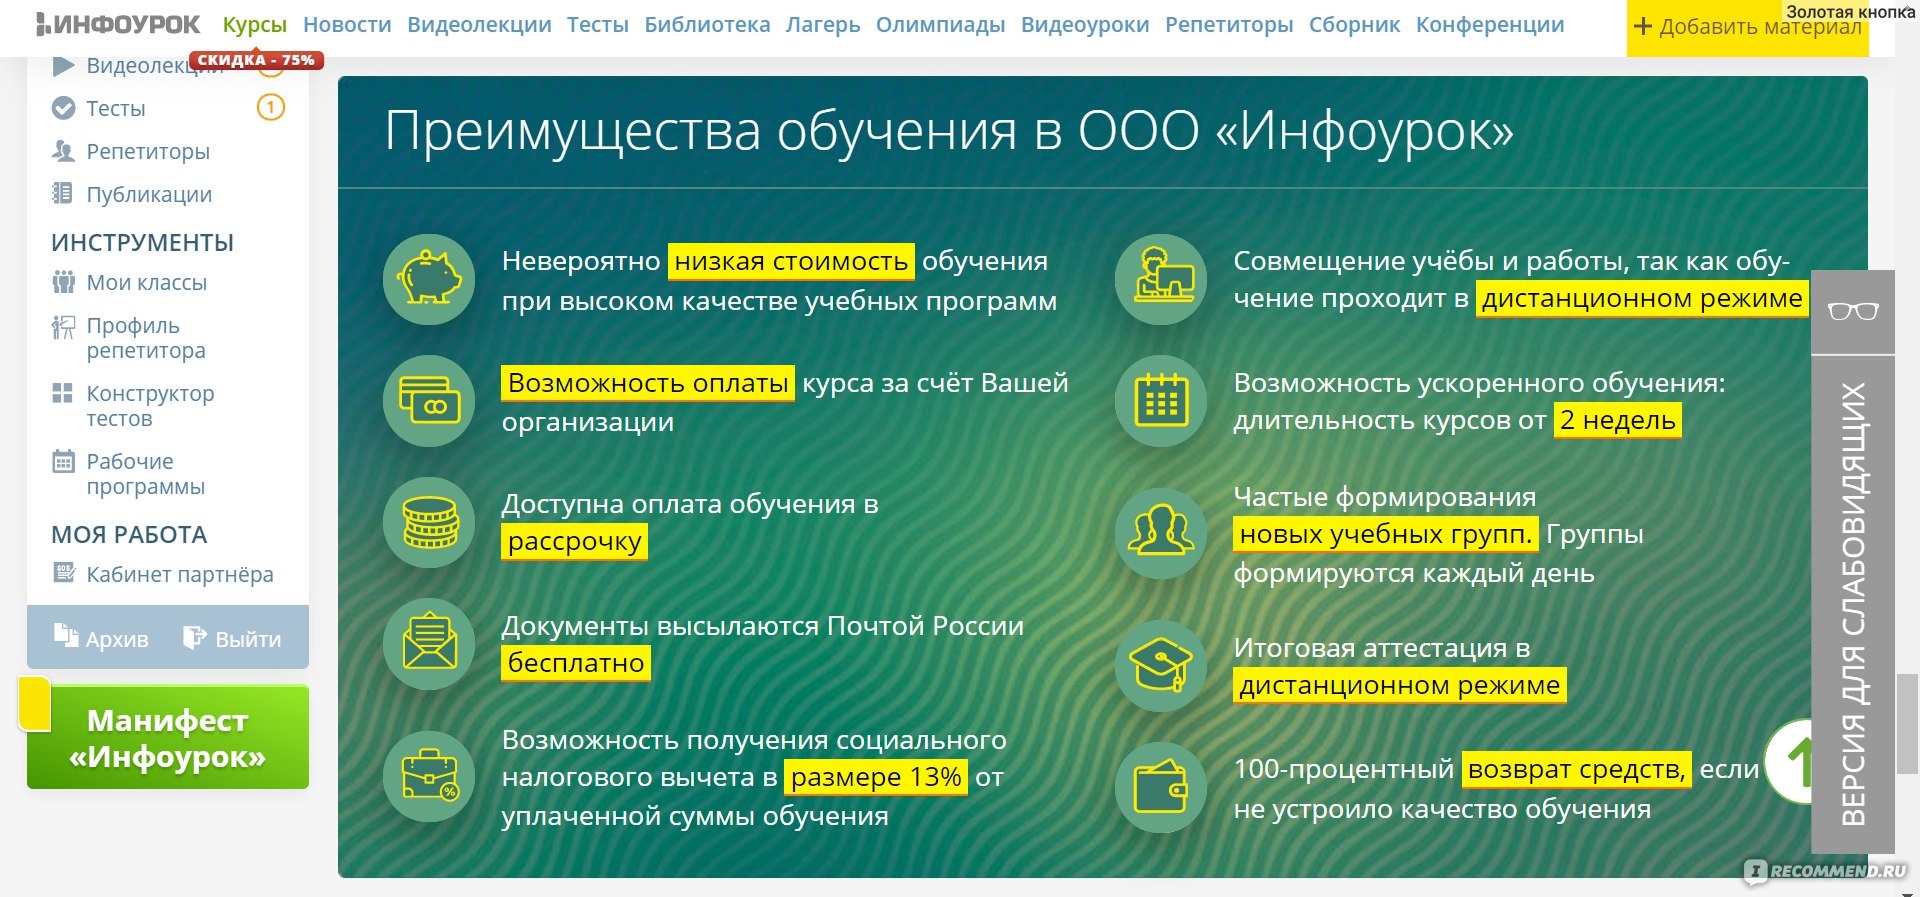The height and width of the screenshot is (897, 1920).
Task: Click the 'рассрочку' highlighted text
Action: tap(574, 542)
